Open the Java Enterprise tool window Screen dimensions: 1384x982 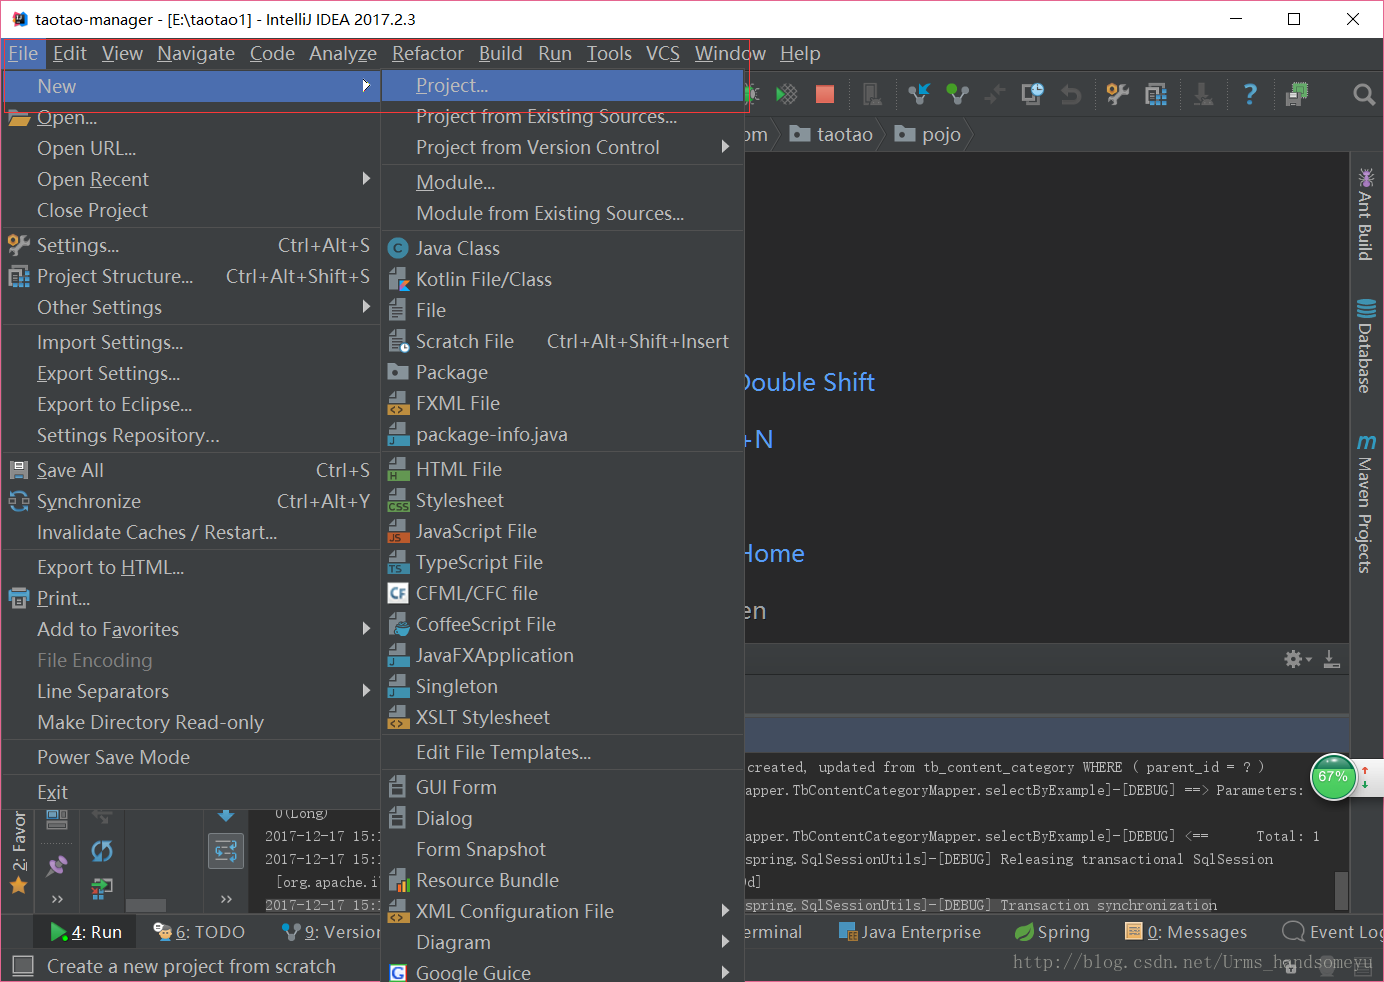pos(910,932)
